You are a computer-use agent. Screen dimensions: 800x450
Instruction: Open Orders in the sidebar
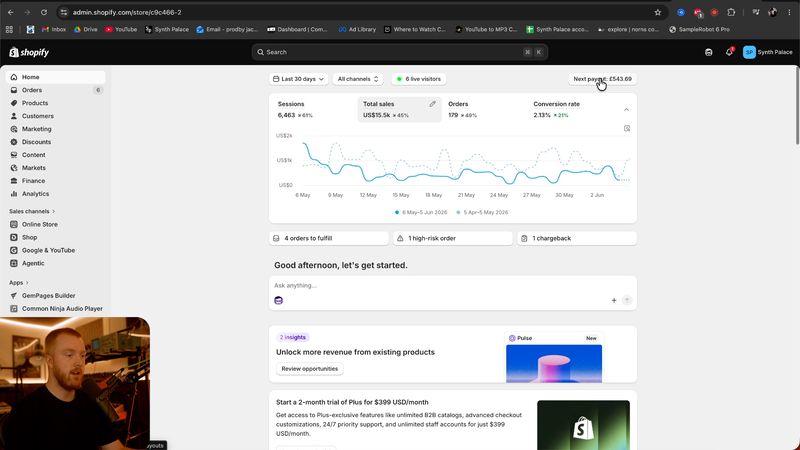point(56,90)
